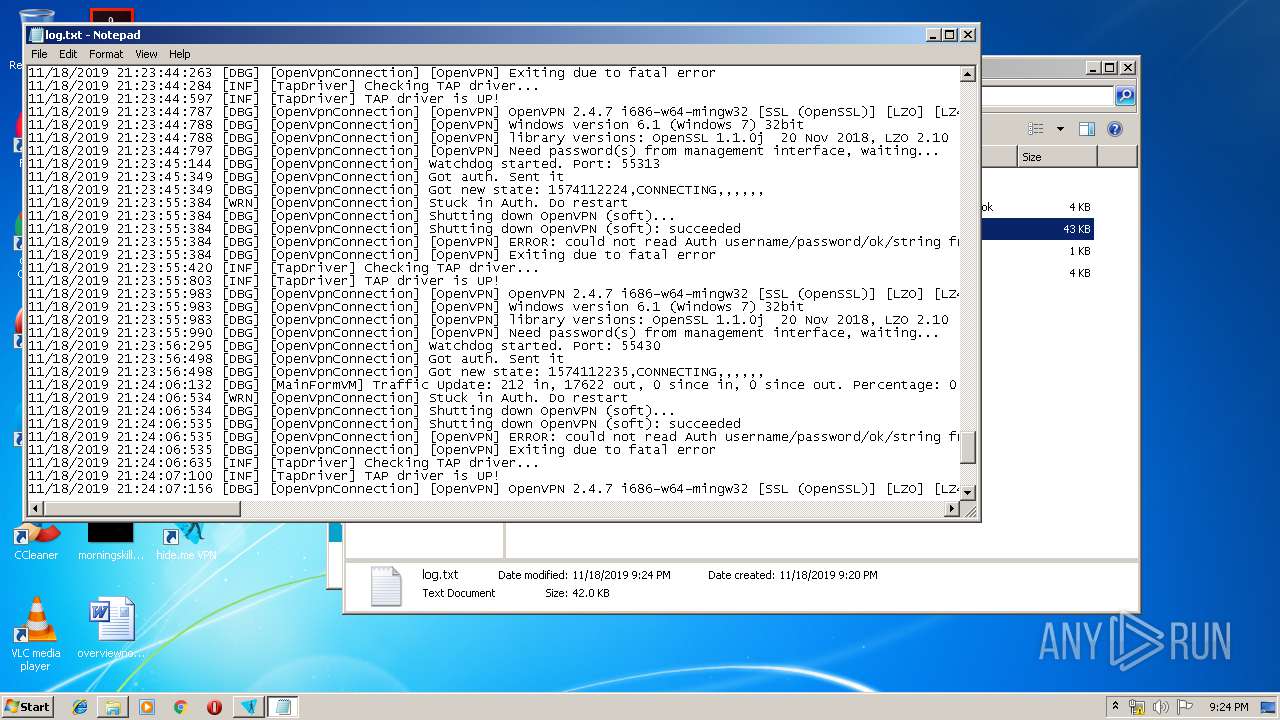1280x720 pixels.
Task: Open Internet Explorer from taskbar
Action: (x=80, y=707)
